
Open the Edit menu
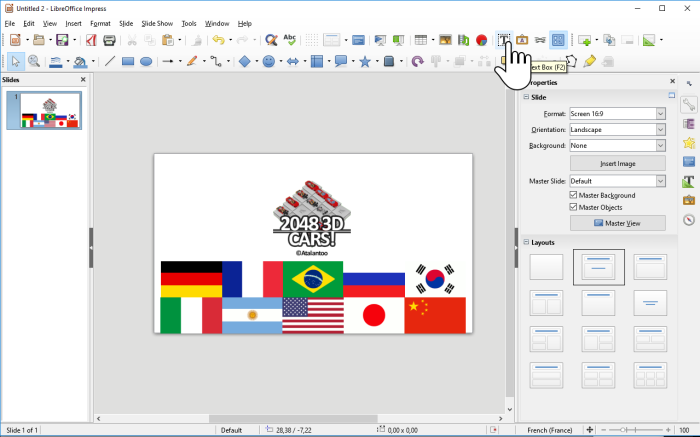(29, 23)
